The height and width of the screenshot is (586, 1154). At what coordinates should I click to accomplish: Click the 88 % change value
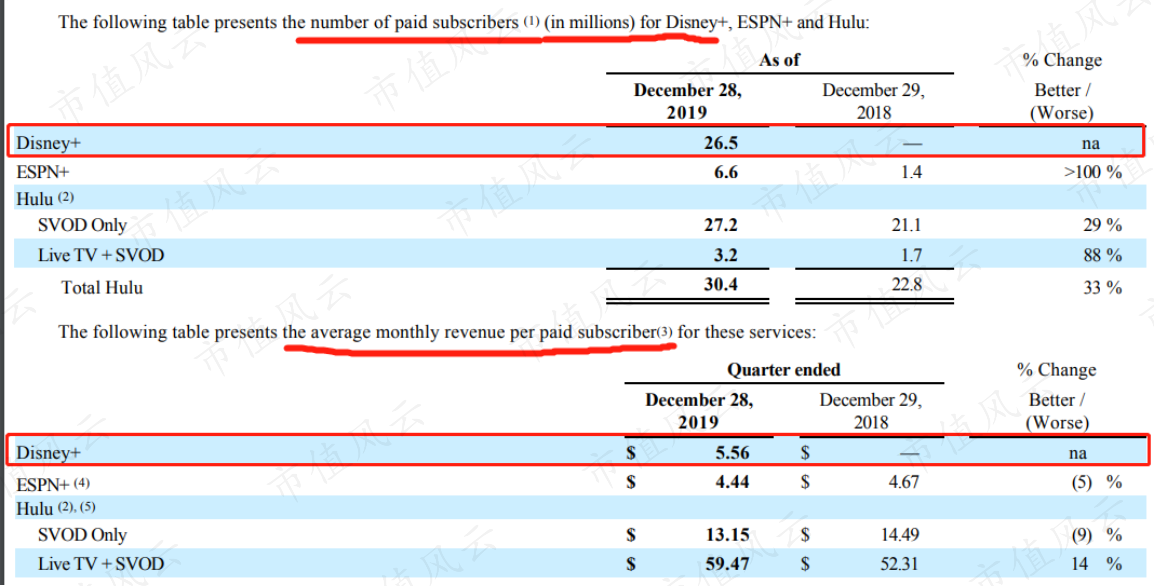[x=1102, y=255]
